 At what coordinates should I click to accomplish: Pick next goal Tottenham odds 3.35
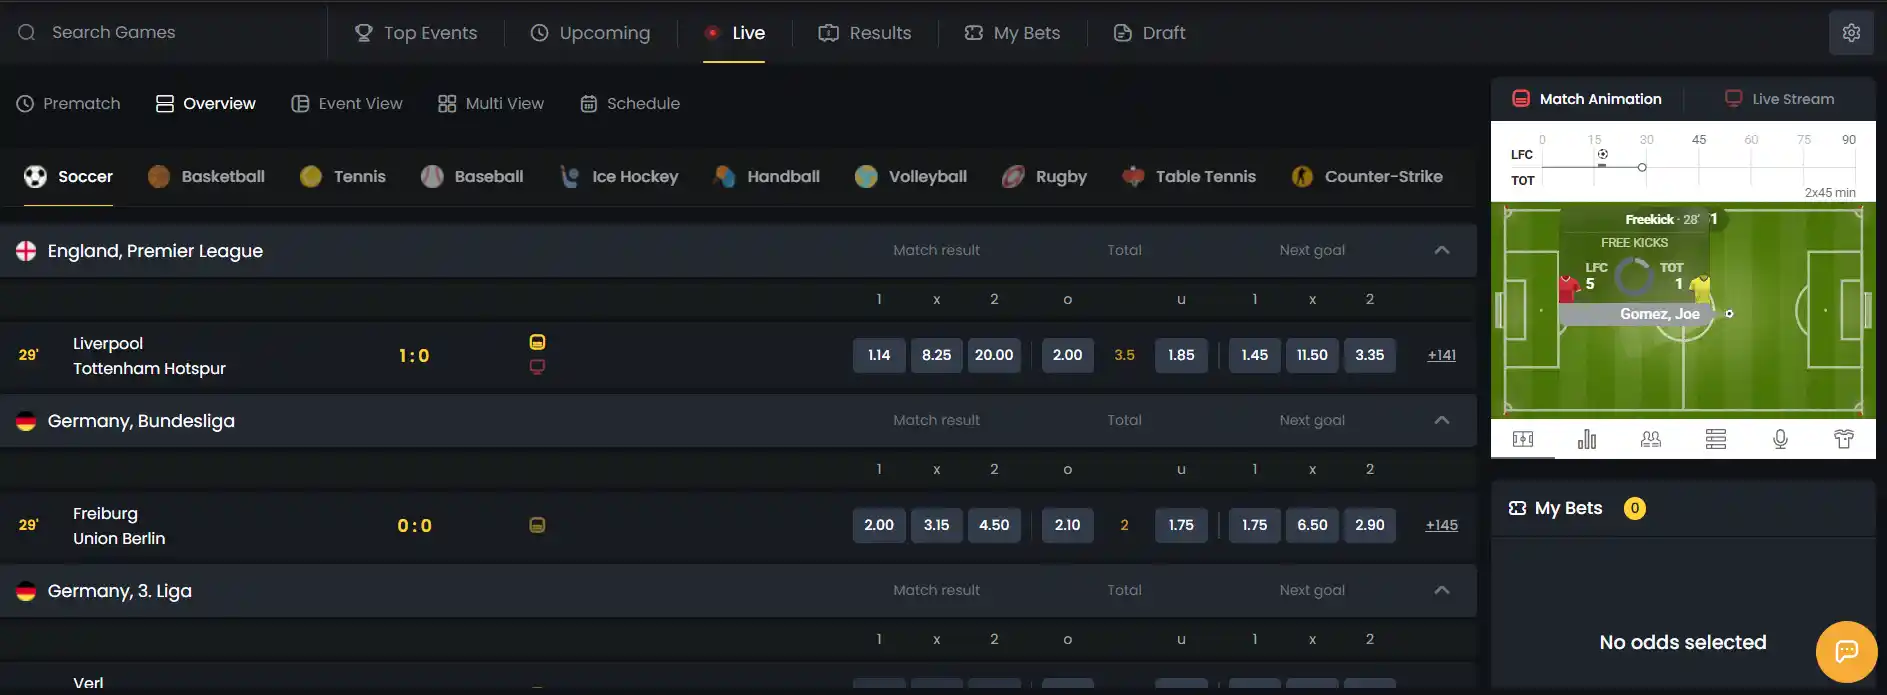pyautogui.click(x=1370, y=355)
